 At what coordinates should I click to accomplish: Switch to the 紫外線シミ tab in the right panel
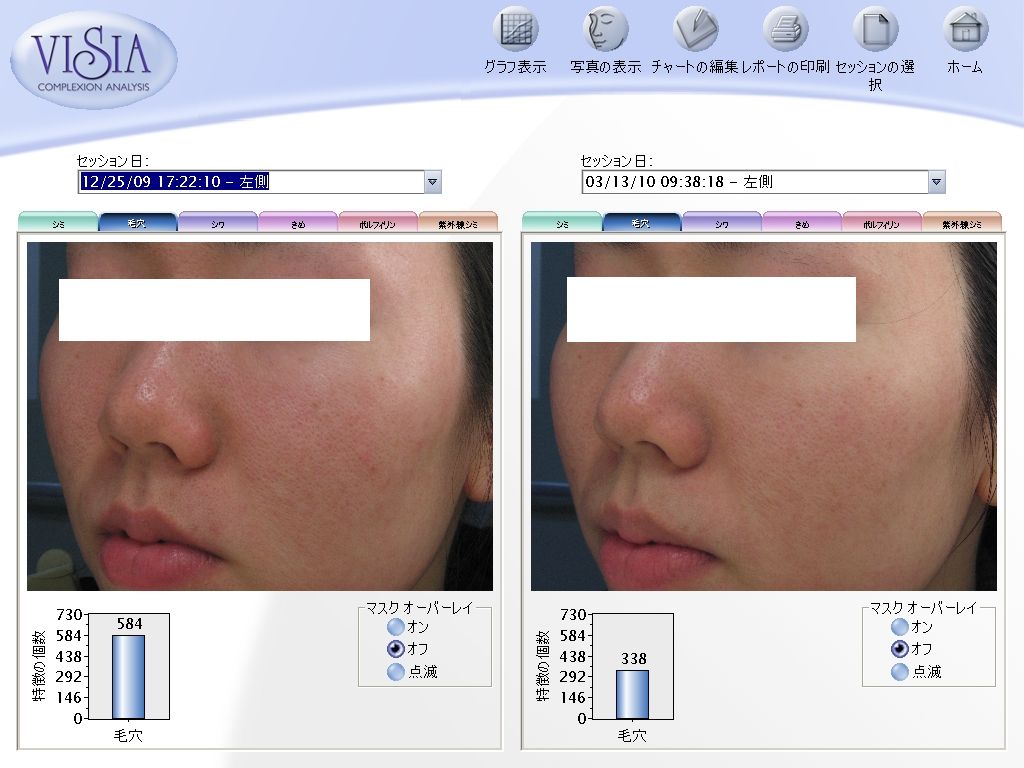962,223
